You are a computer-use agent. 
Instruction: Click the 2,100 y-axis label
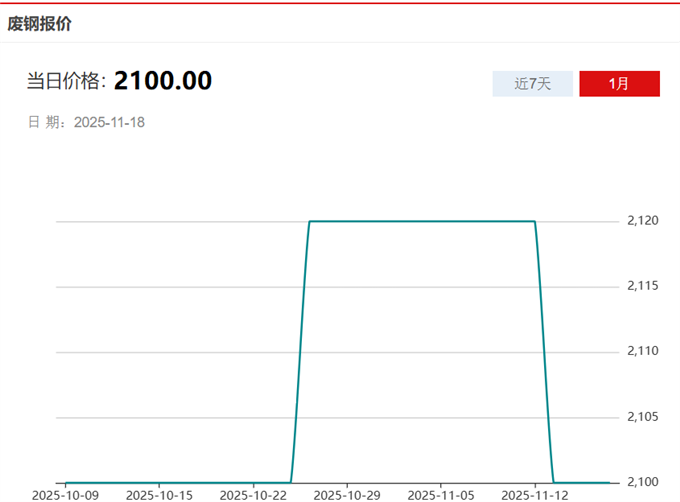(x=642, y=482)
